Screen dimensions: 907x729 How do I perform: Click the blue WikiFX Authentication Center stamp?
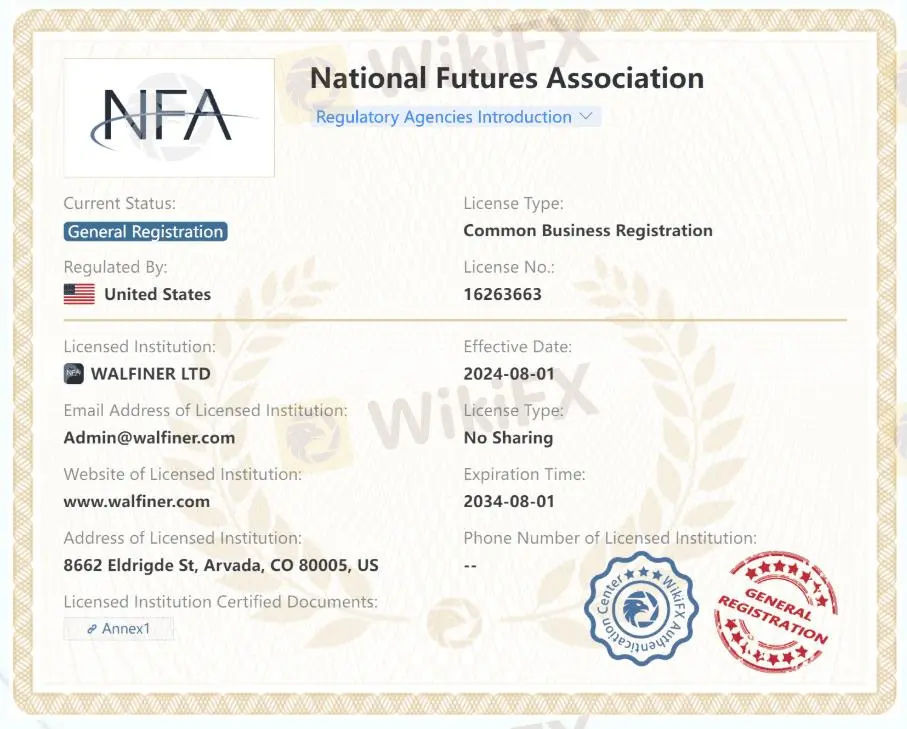pos(640,606)
